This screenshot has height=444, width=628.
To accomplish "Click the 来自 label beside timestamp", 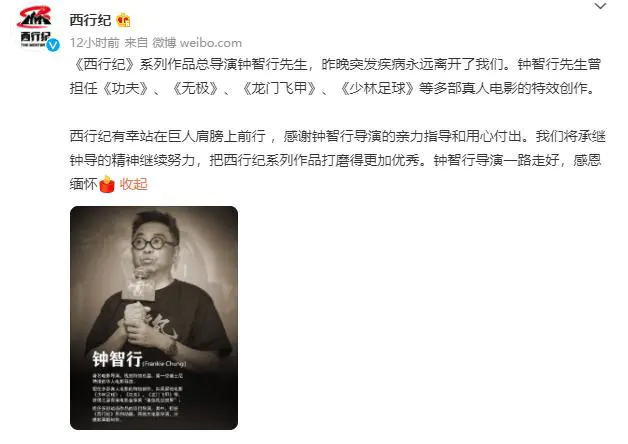I will (x=136, y=42).
